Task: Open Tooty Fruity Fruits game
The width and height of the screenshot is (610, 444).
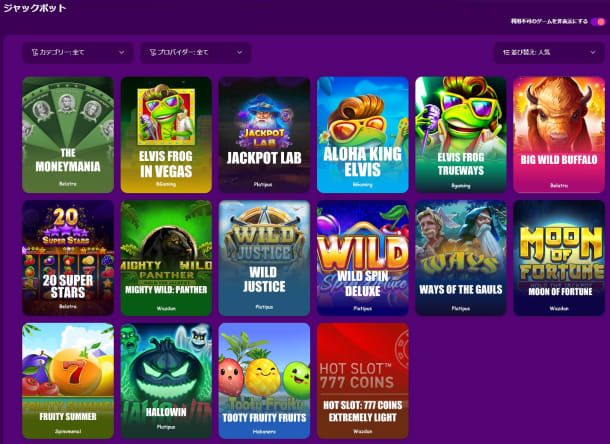Action: coord(264,381)
